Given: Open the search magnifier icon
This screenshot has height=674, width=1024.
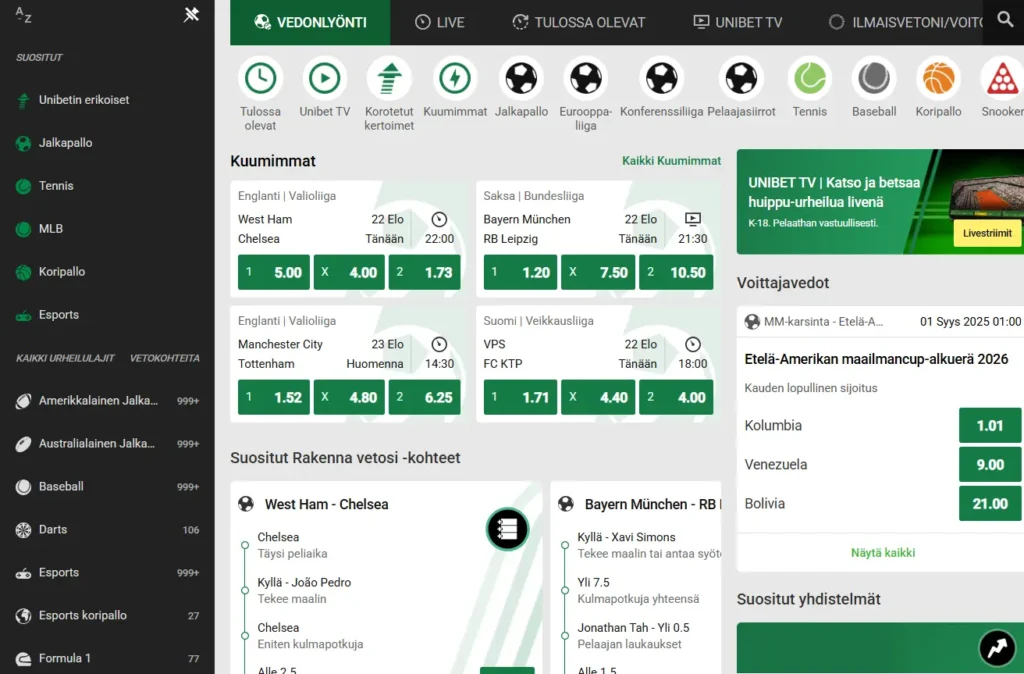Looking at the screenshot, I should tap(1005, 20).
